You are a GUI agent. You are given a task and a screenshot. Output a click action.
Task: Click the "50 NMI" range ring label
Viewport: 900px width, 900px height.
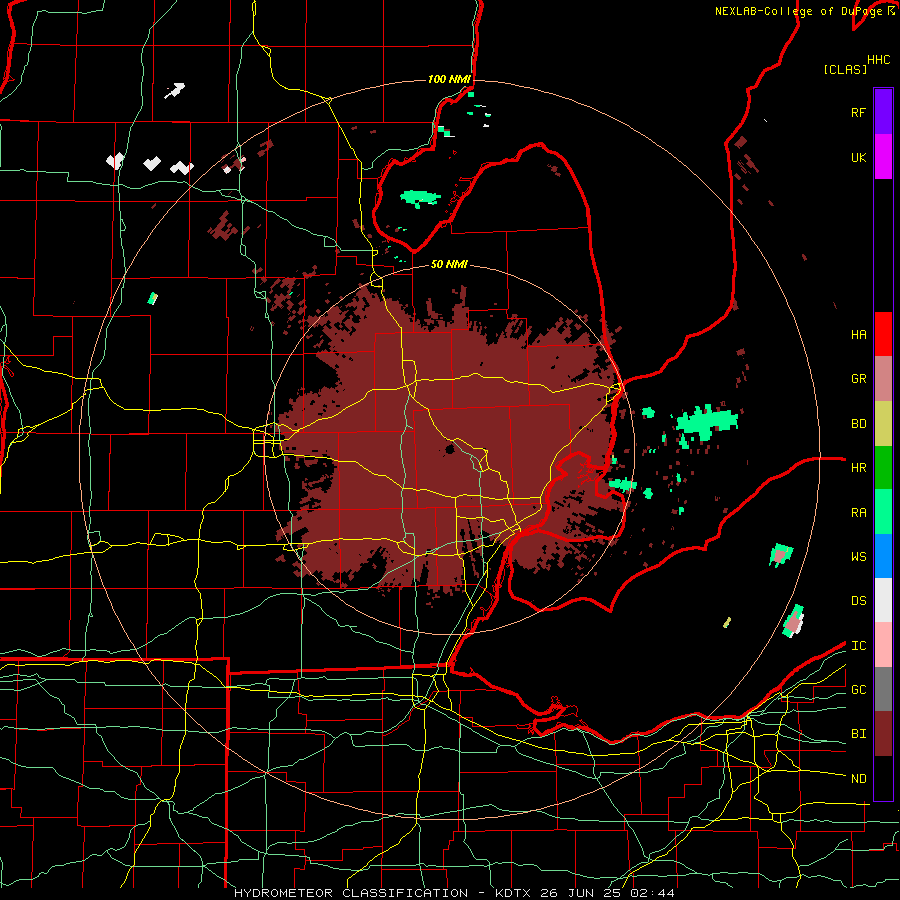449,264
